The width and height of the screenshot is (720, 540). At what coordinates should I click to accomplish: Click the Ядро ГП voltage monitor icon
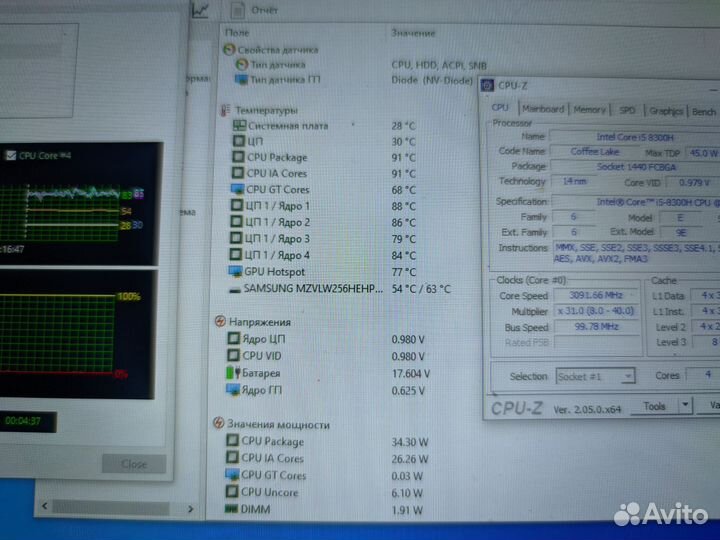232,390
